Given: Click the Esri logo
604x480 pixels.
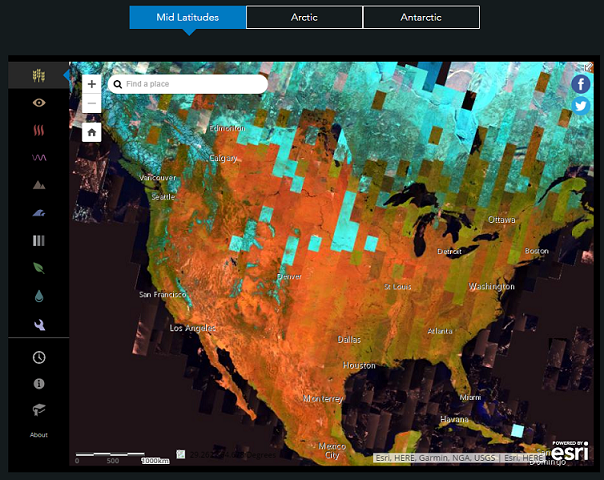Looking at the screenshot, I should click(570, 450).
